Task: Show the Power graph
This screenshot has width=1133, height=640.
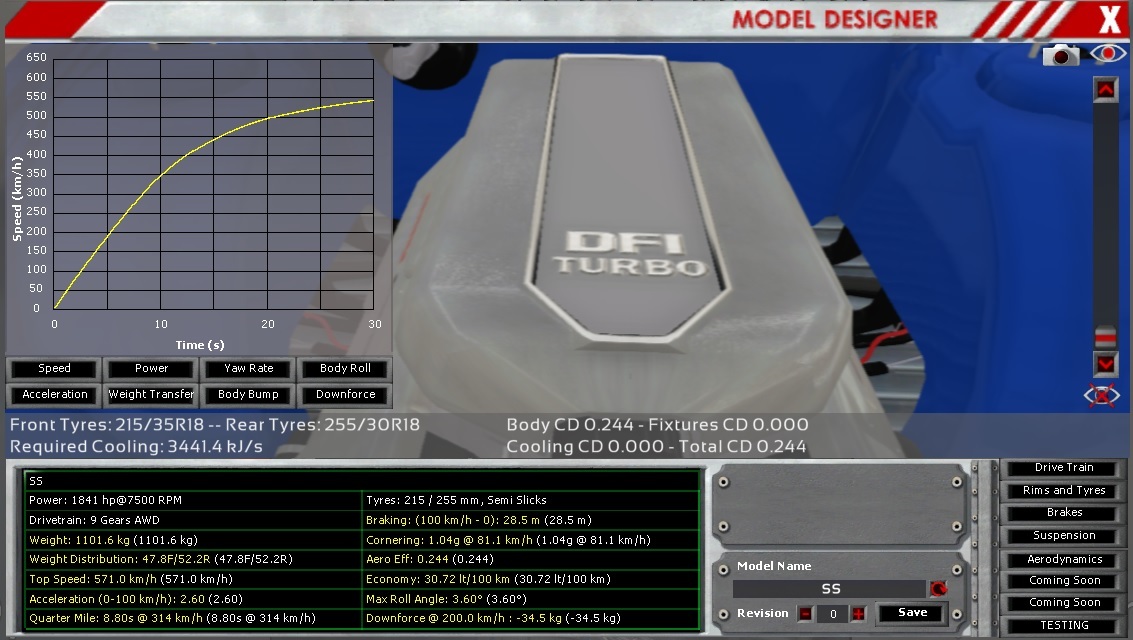Action: tap(151, 368)
